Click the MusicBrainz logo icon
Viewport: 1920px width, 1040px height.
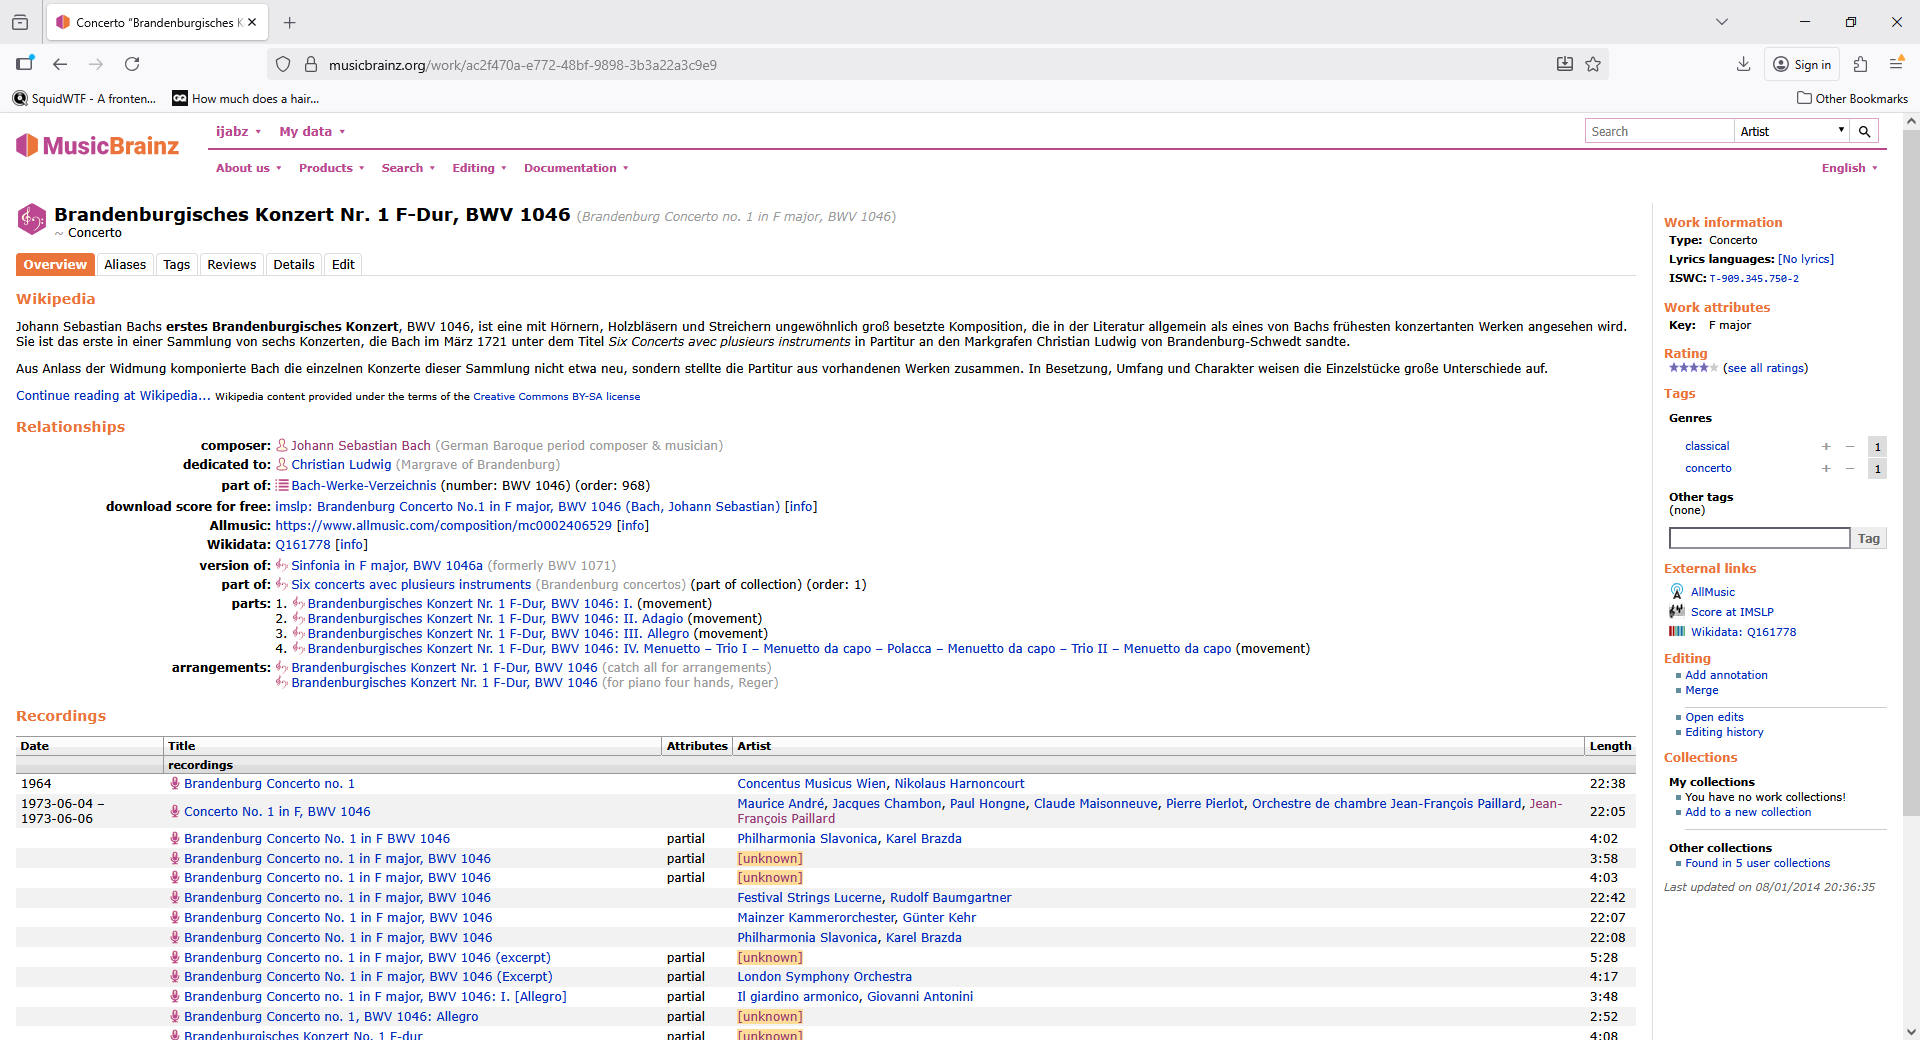click(27, 146)
